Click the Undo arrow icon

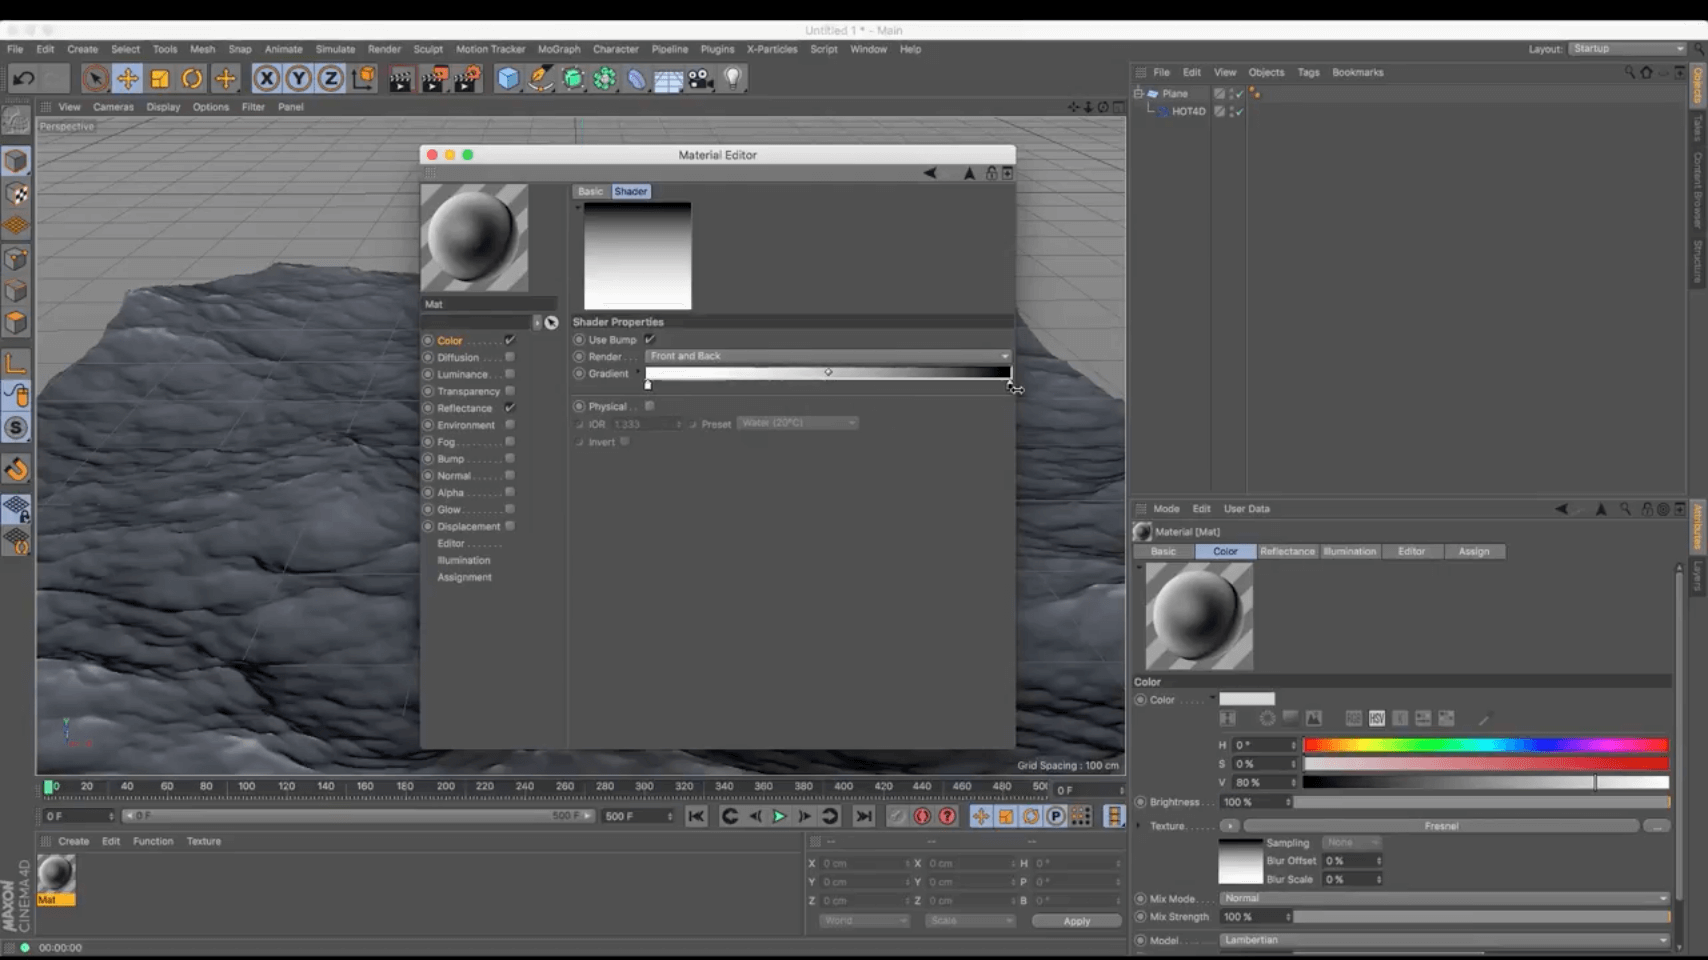[x=24, y=78]
